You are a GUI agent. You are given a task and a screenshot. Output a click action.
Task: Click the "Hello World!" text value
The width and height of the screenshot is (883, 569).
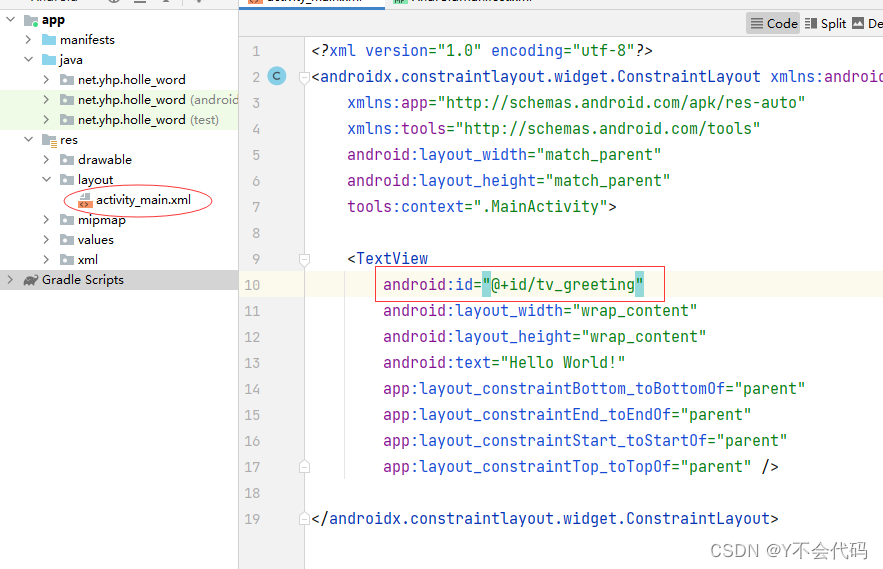[x=563, y=362]
